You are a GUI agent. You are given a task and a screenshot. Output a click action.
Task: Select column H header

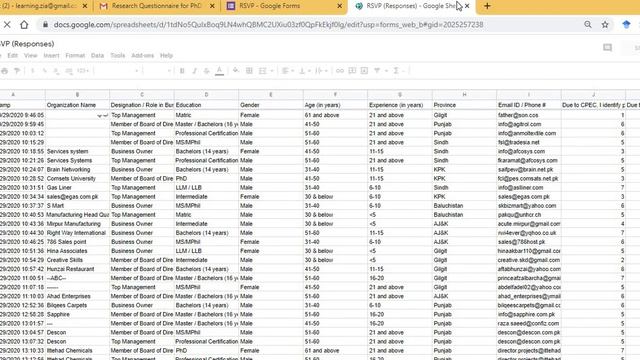click(x=464, y=95)
